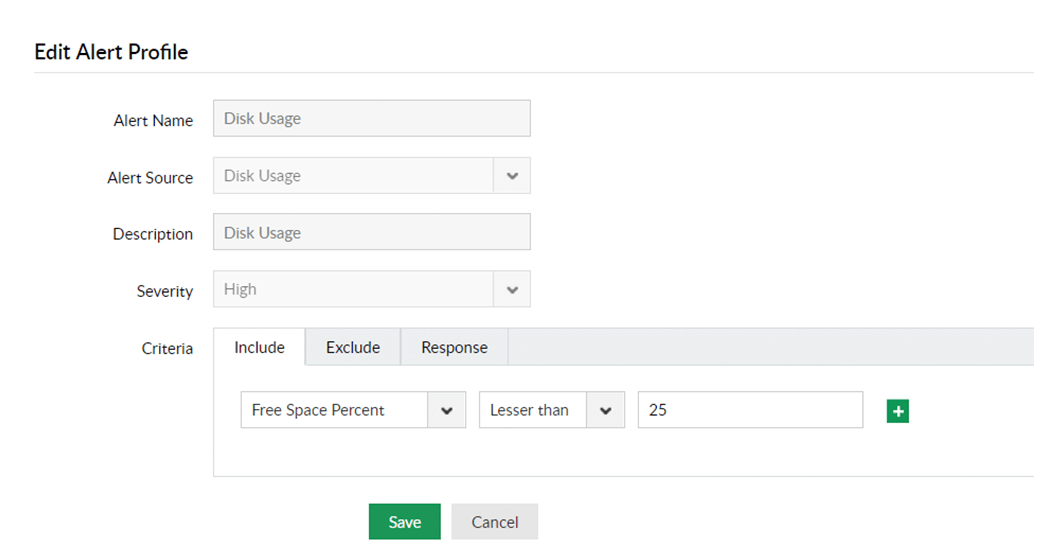This screenshot has width=1048, height=550.
Task: Click the Edit Alert Profile heading
Action: coord(111,52)
